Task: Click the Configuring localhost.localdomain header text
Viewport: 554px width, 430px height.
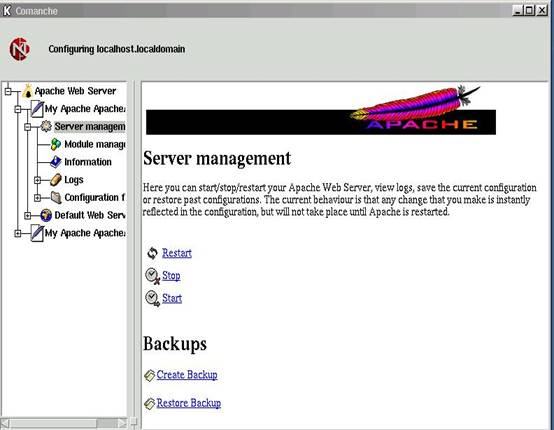Action: [117, 49]
